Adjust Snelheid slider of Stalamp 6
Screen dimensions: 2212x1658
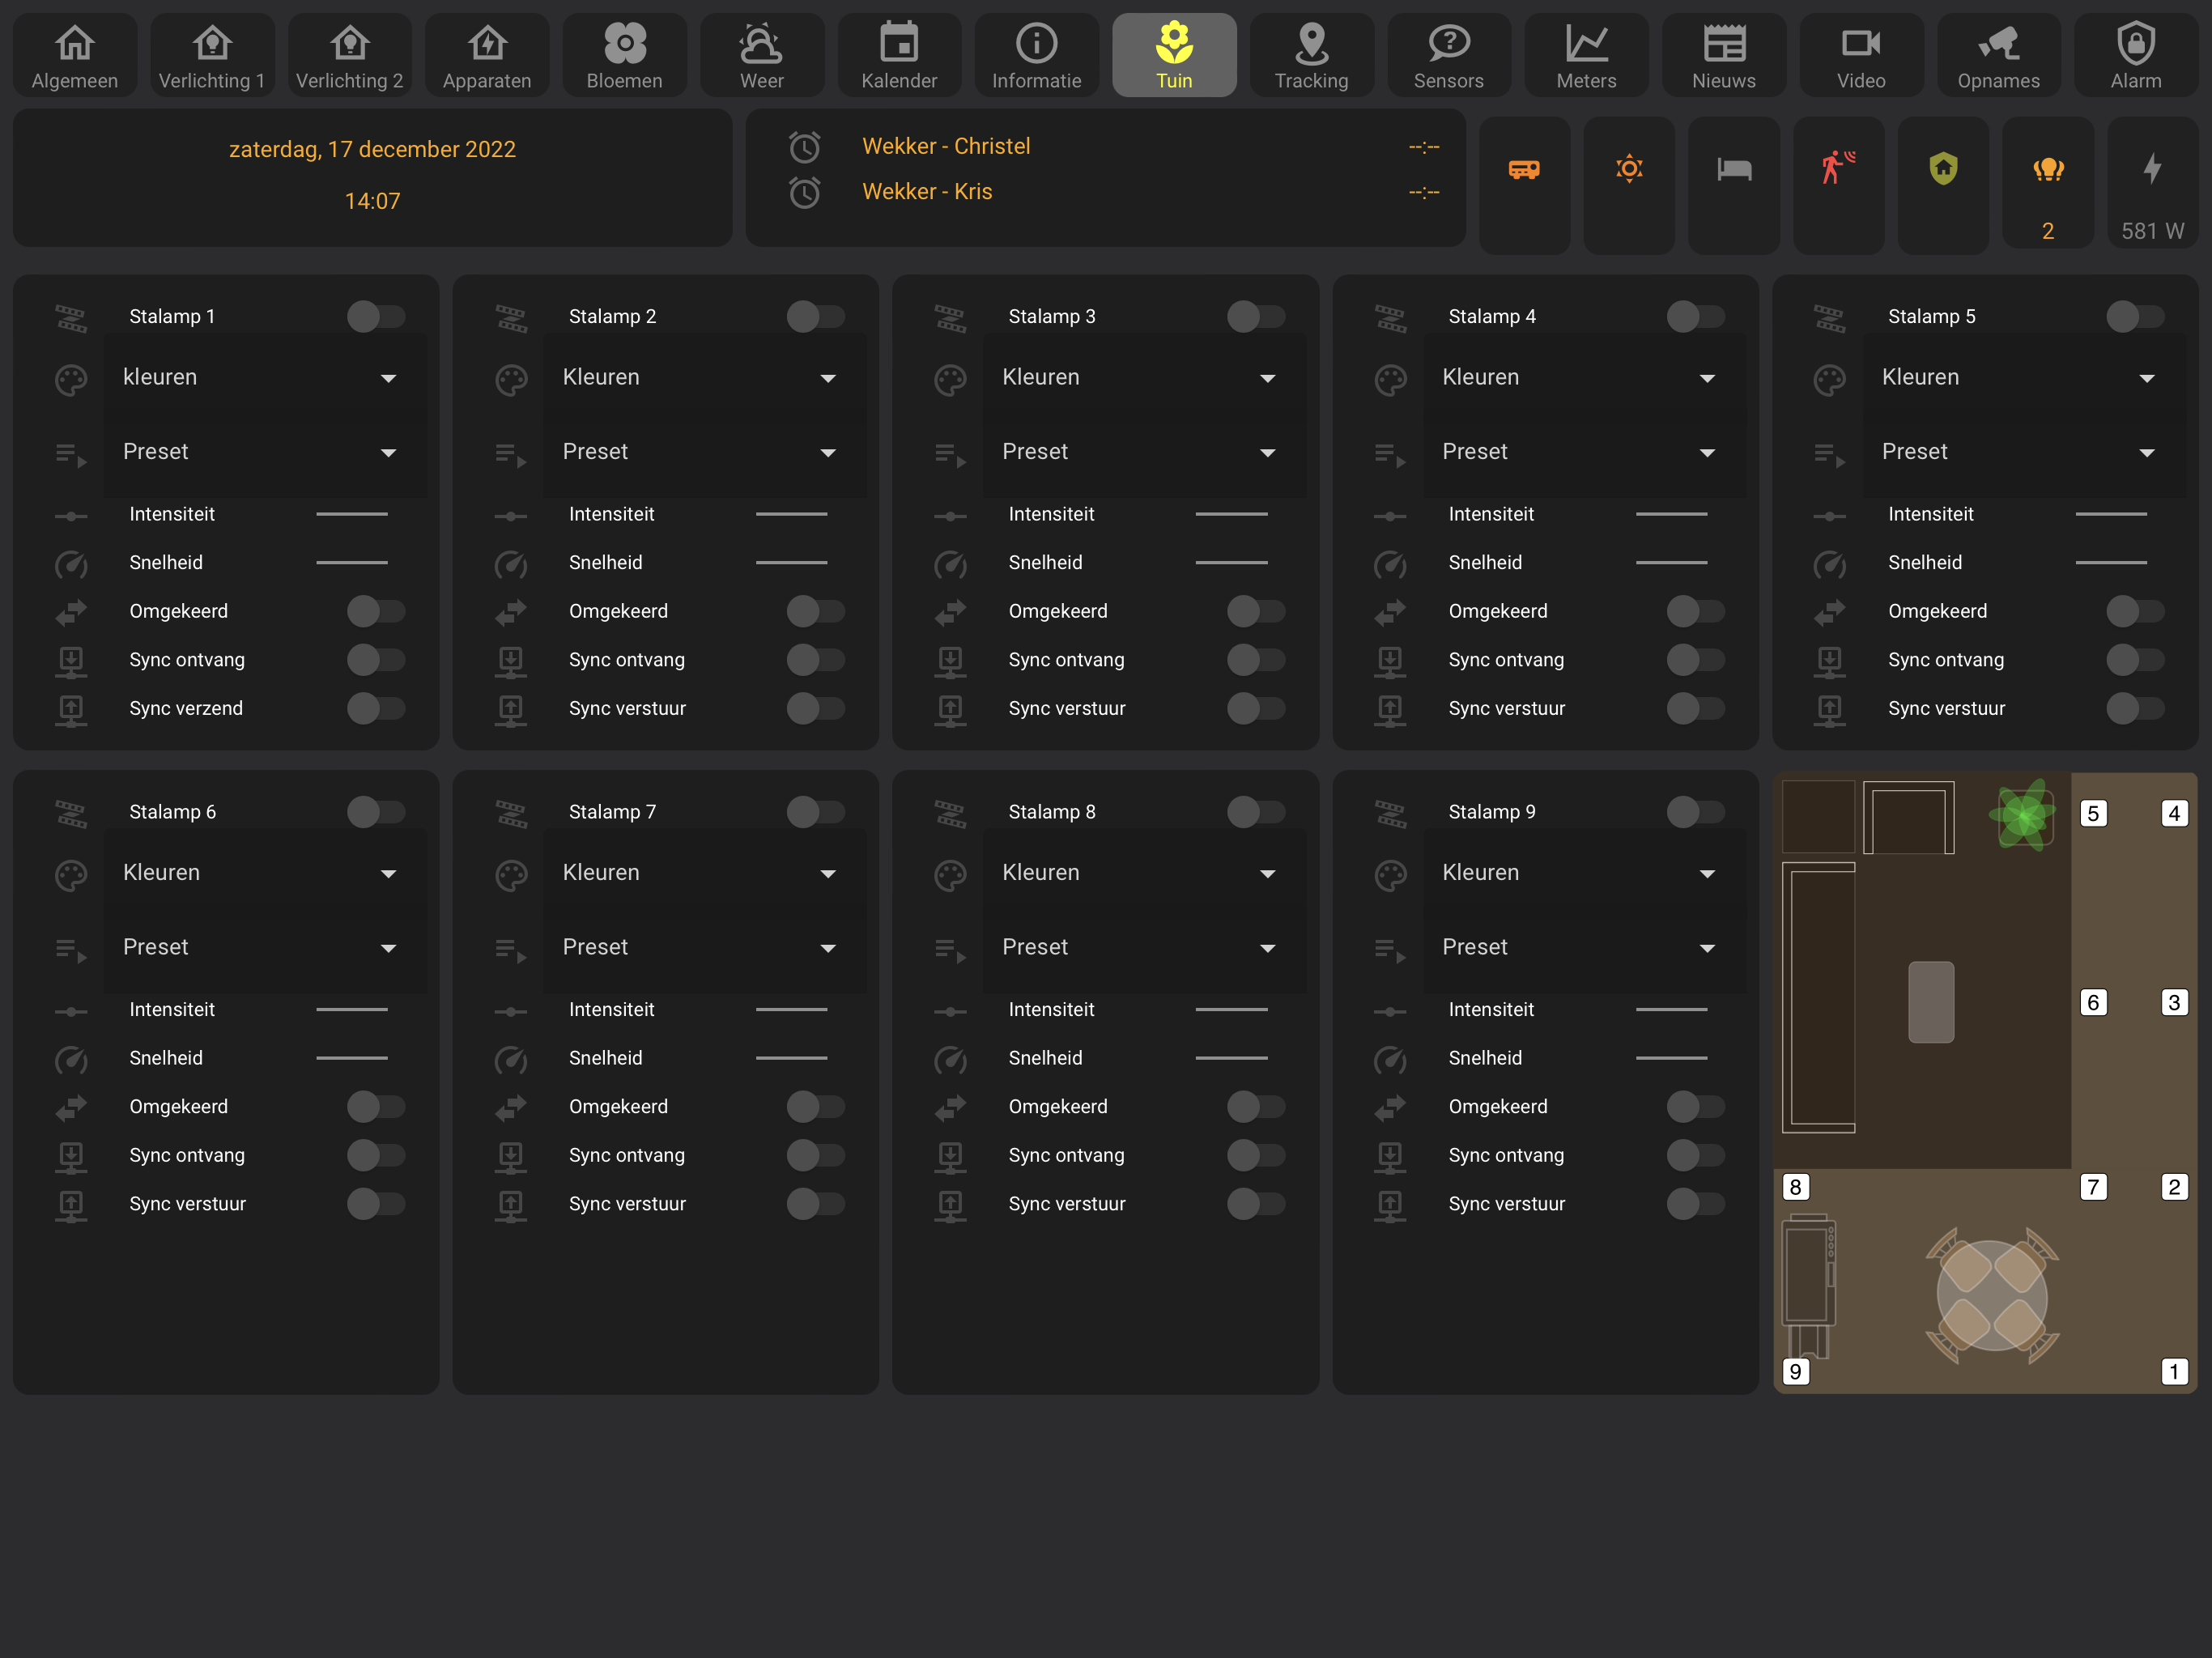click(x=352, y=1059)
